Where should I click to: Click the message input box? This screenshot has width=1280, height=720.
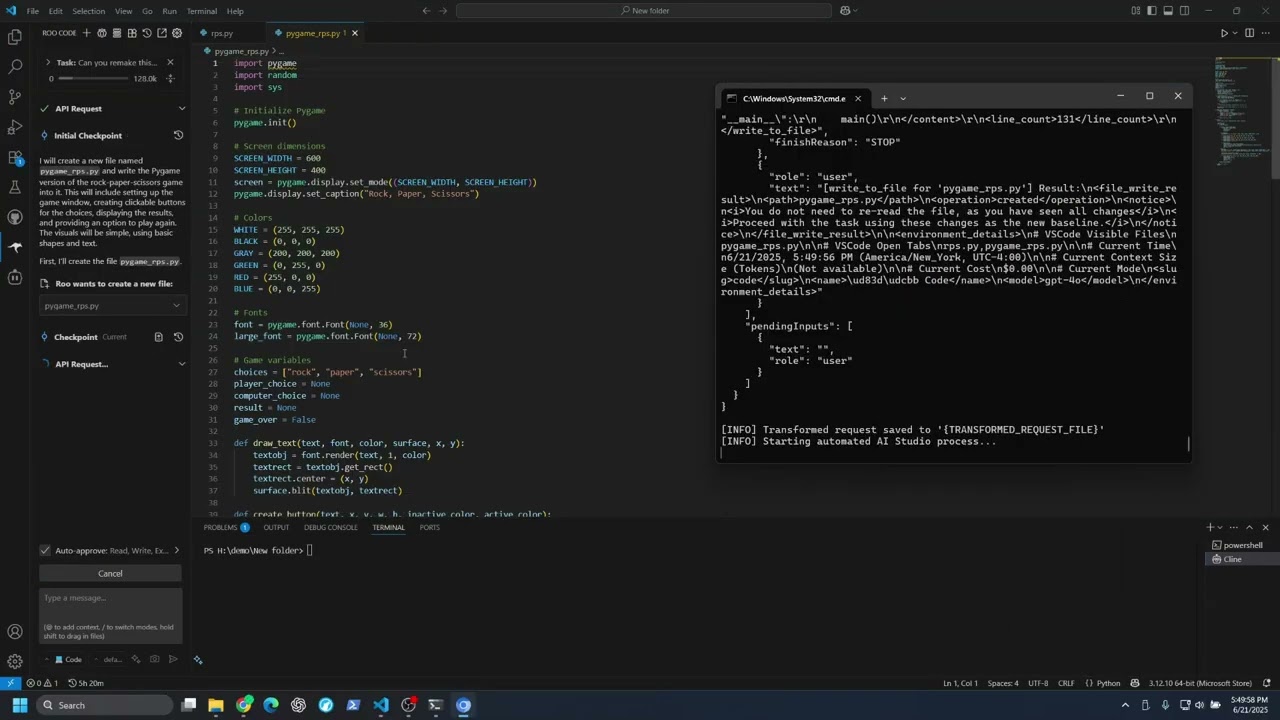pos(110,615)
